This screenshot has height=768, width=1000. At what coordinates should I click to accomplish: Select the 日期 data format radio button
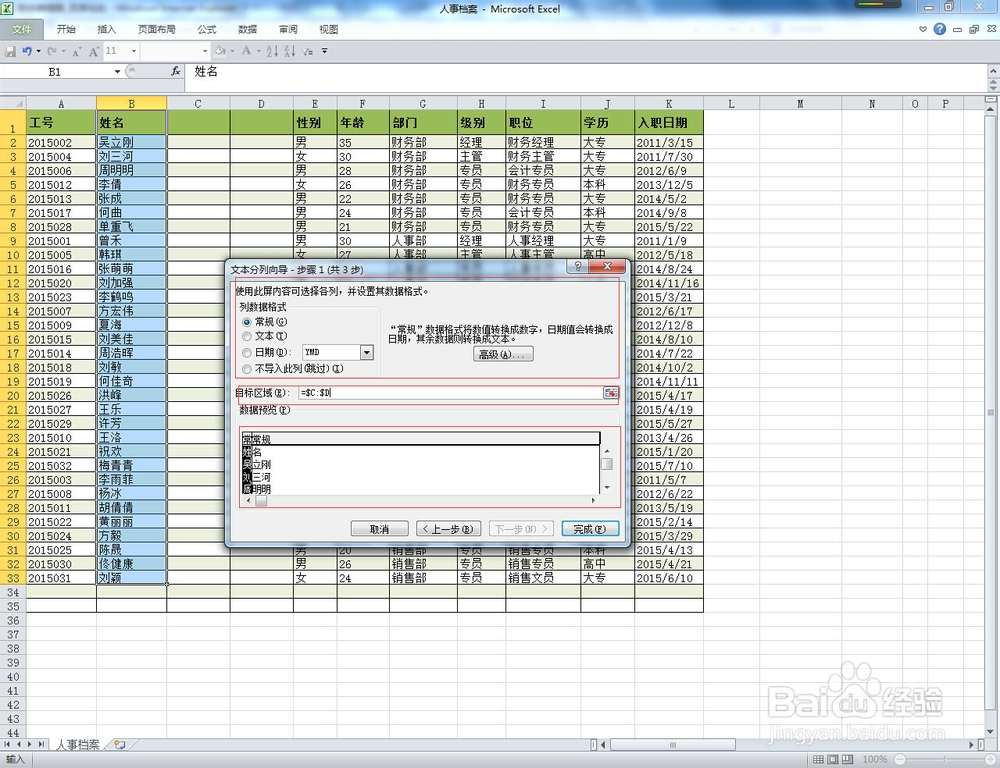coord(246,352)
